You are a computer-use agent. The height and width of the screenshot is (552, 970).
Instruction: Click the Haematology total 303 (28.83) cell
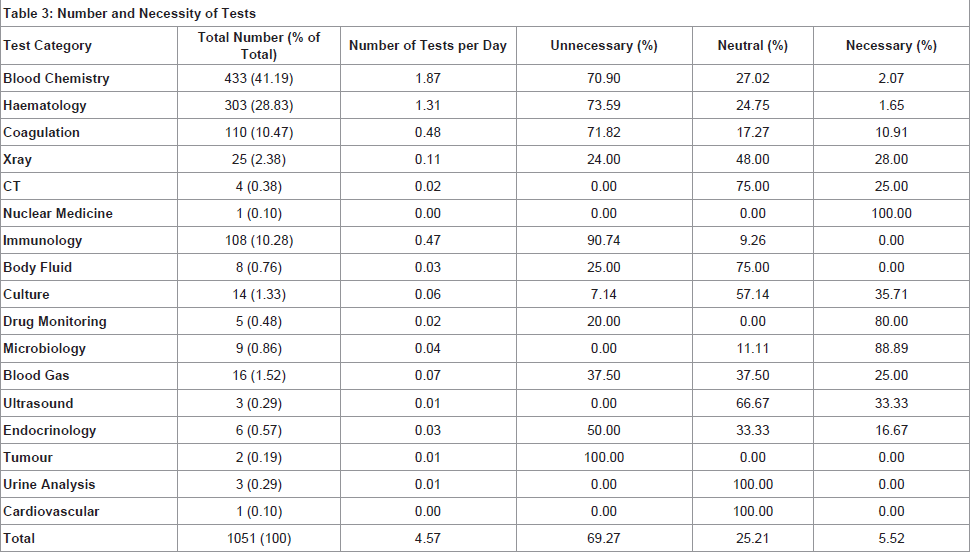(x=259, y=106)
